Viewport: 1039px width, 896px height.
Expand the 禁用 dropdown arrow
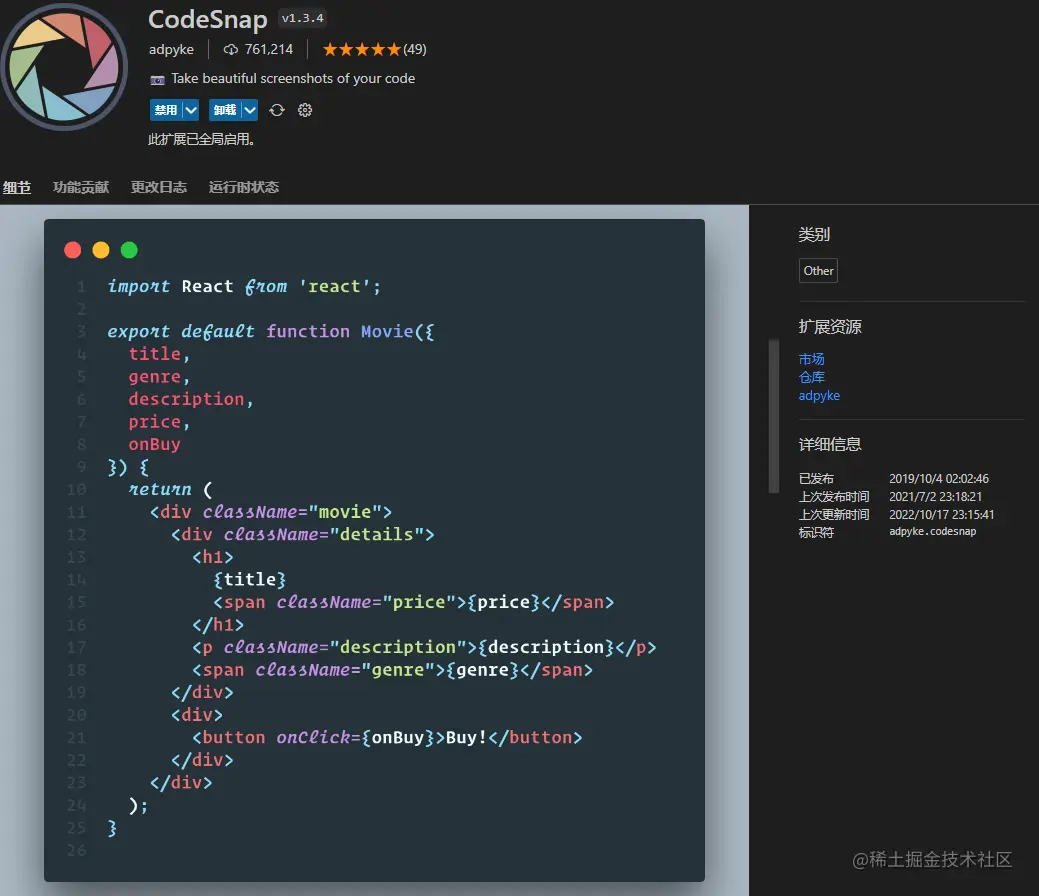[191, 110]
